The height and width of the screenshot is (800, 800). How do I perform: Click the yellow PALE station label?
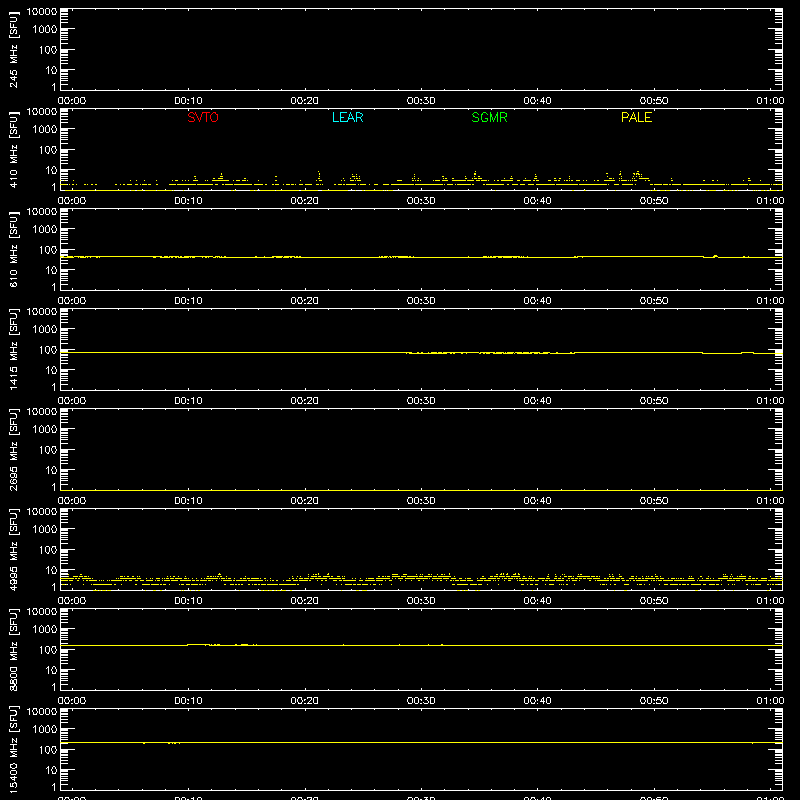coord(636,117)
